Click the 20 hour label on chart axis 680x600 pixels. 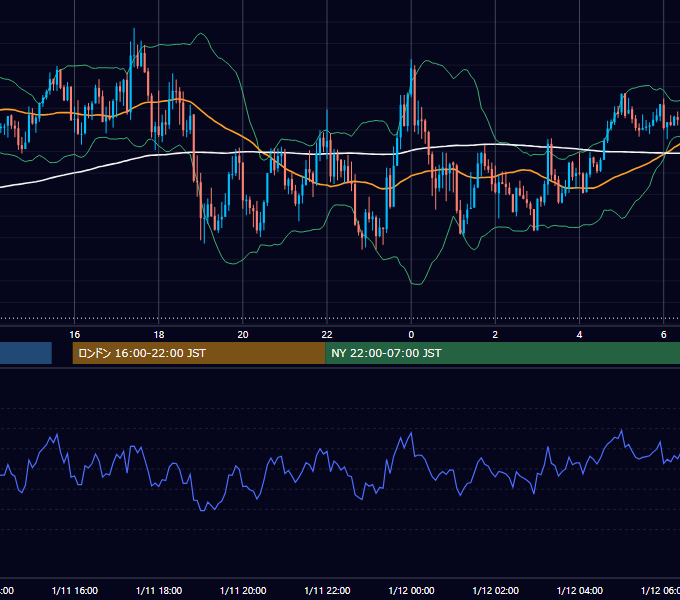(243, 335)
